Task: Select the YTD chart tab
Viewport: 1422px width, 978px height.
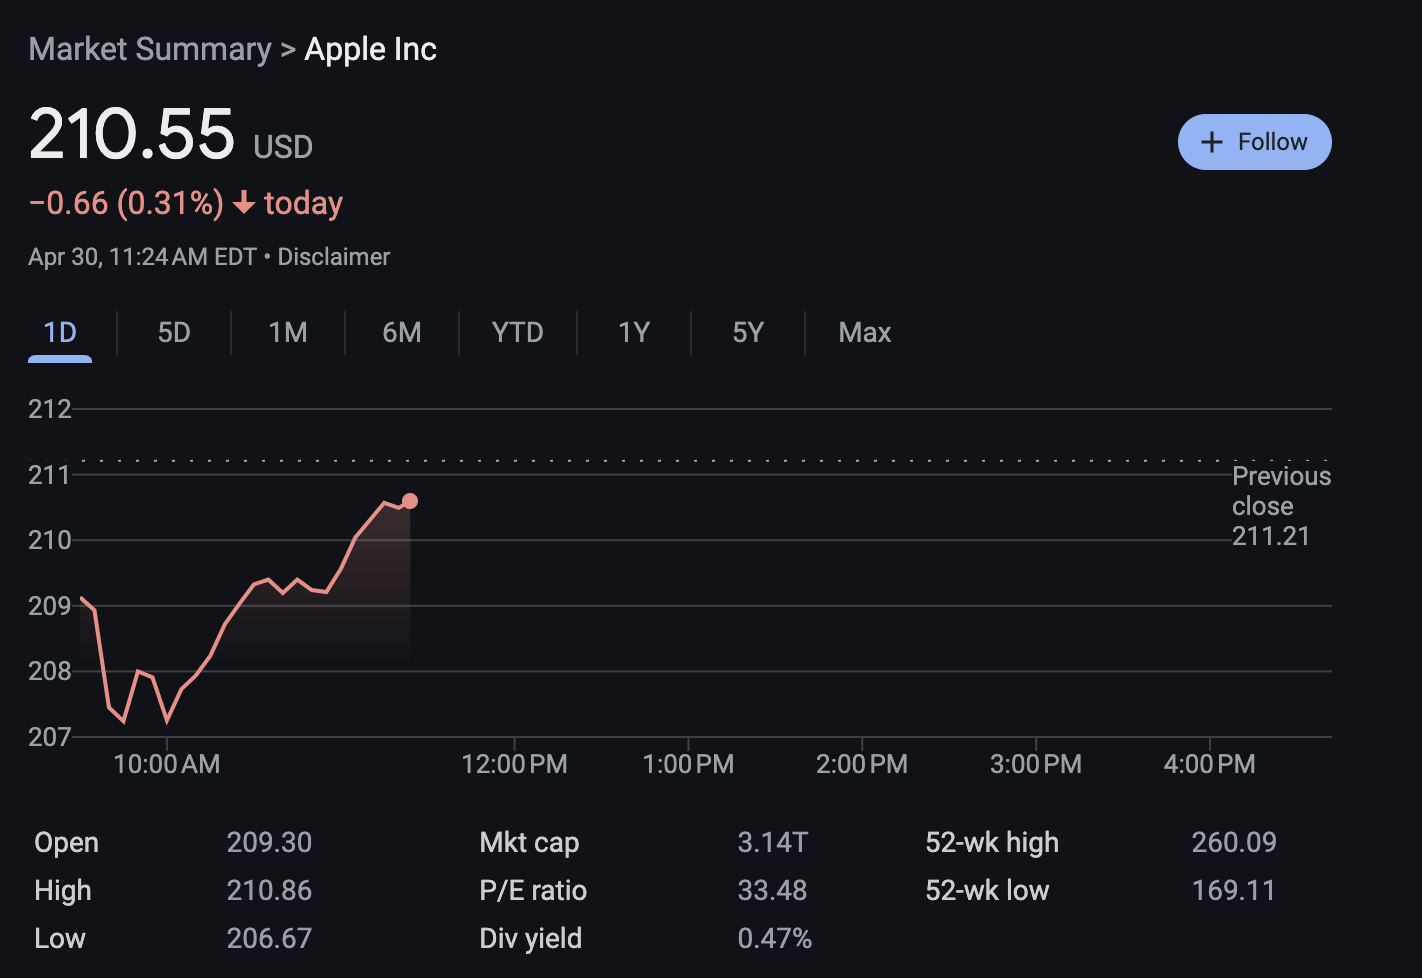Action: (x=518, y=333)
